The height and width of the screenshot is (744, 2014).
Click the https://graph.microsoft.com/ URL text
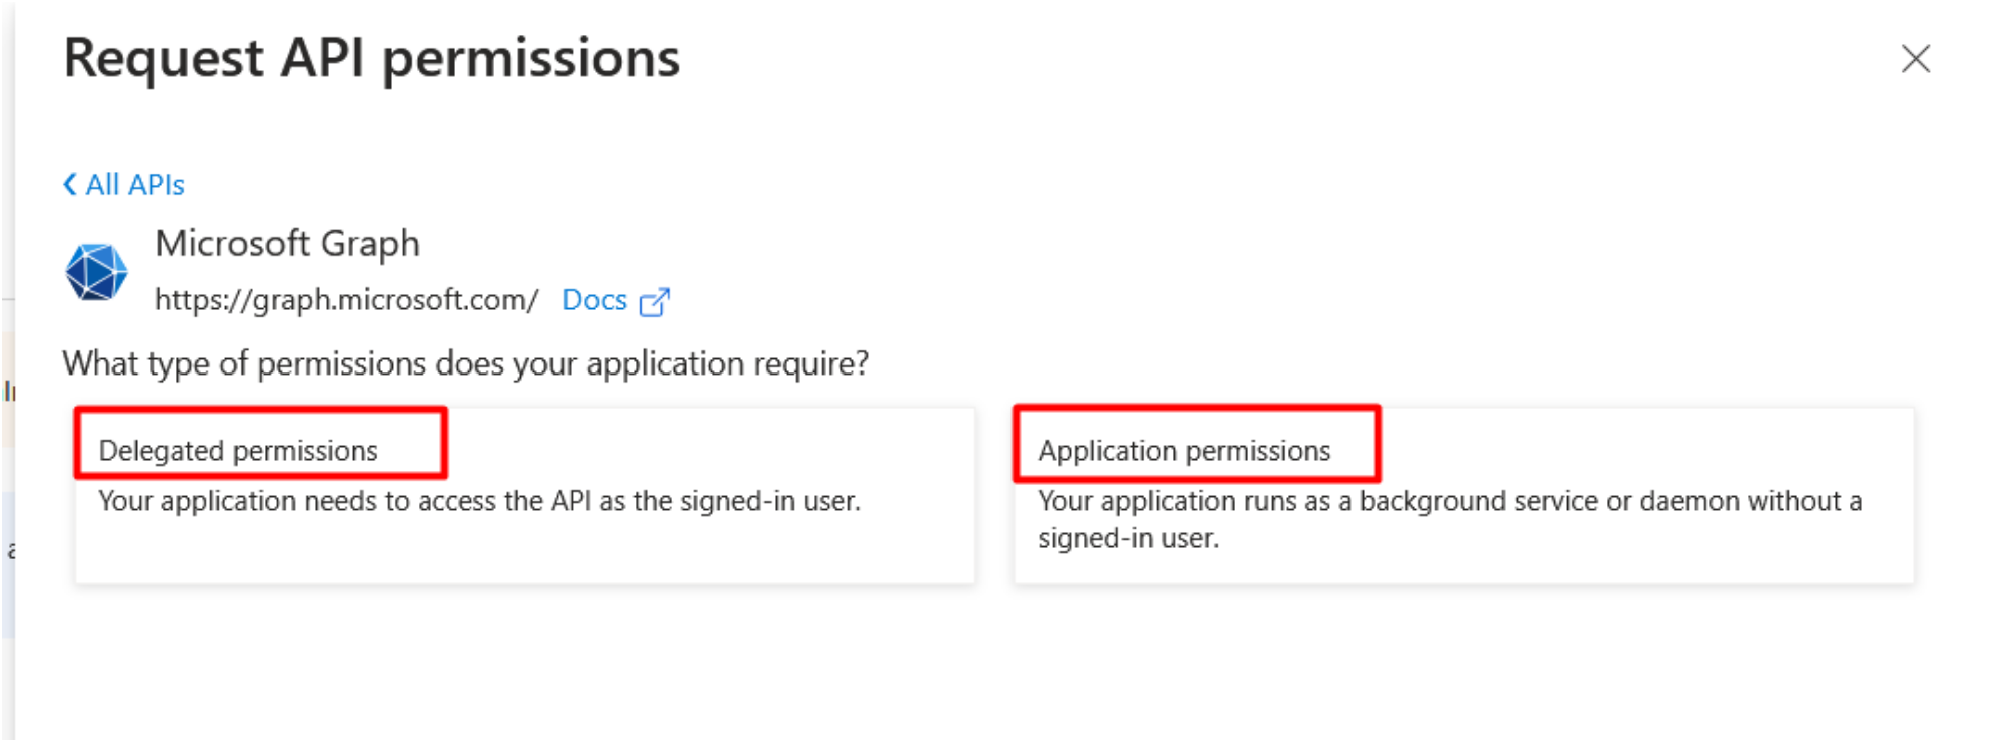coord(346,300)
